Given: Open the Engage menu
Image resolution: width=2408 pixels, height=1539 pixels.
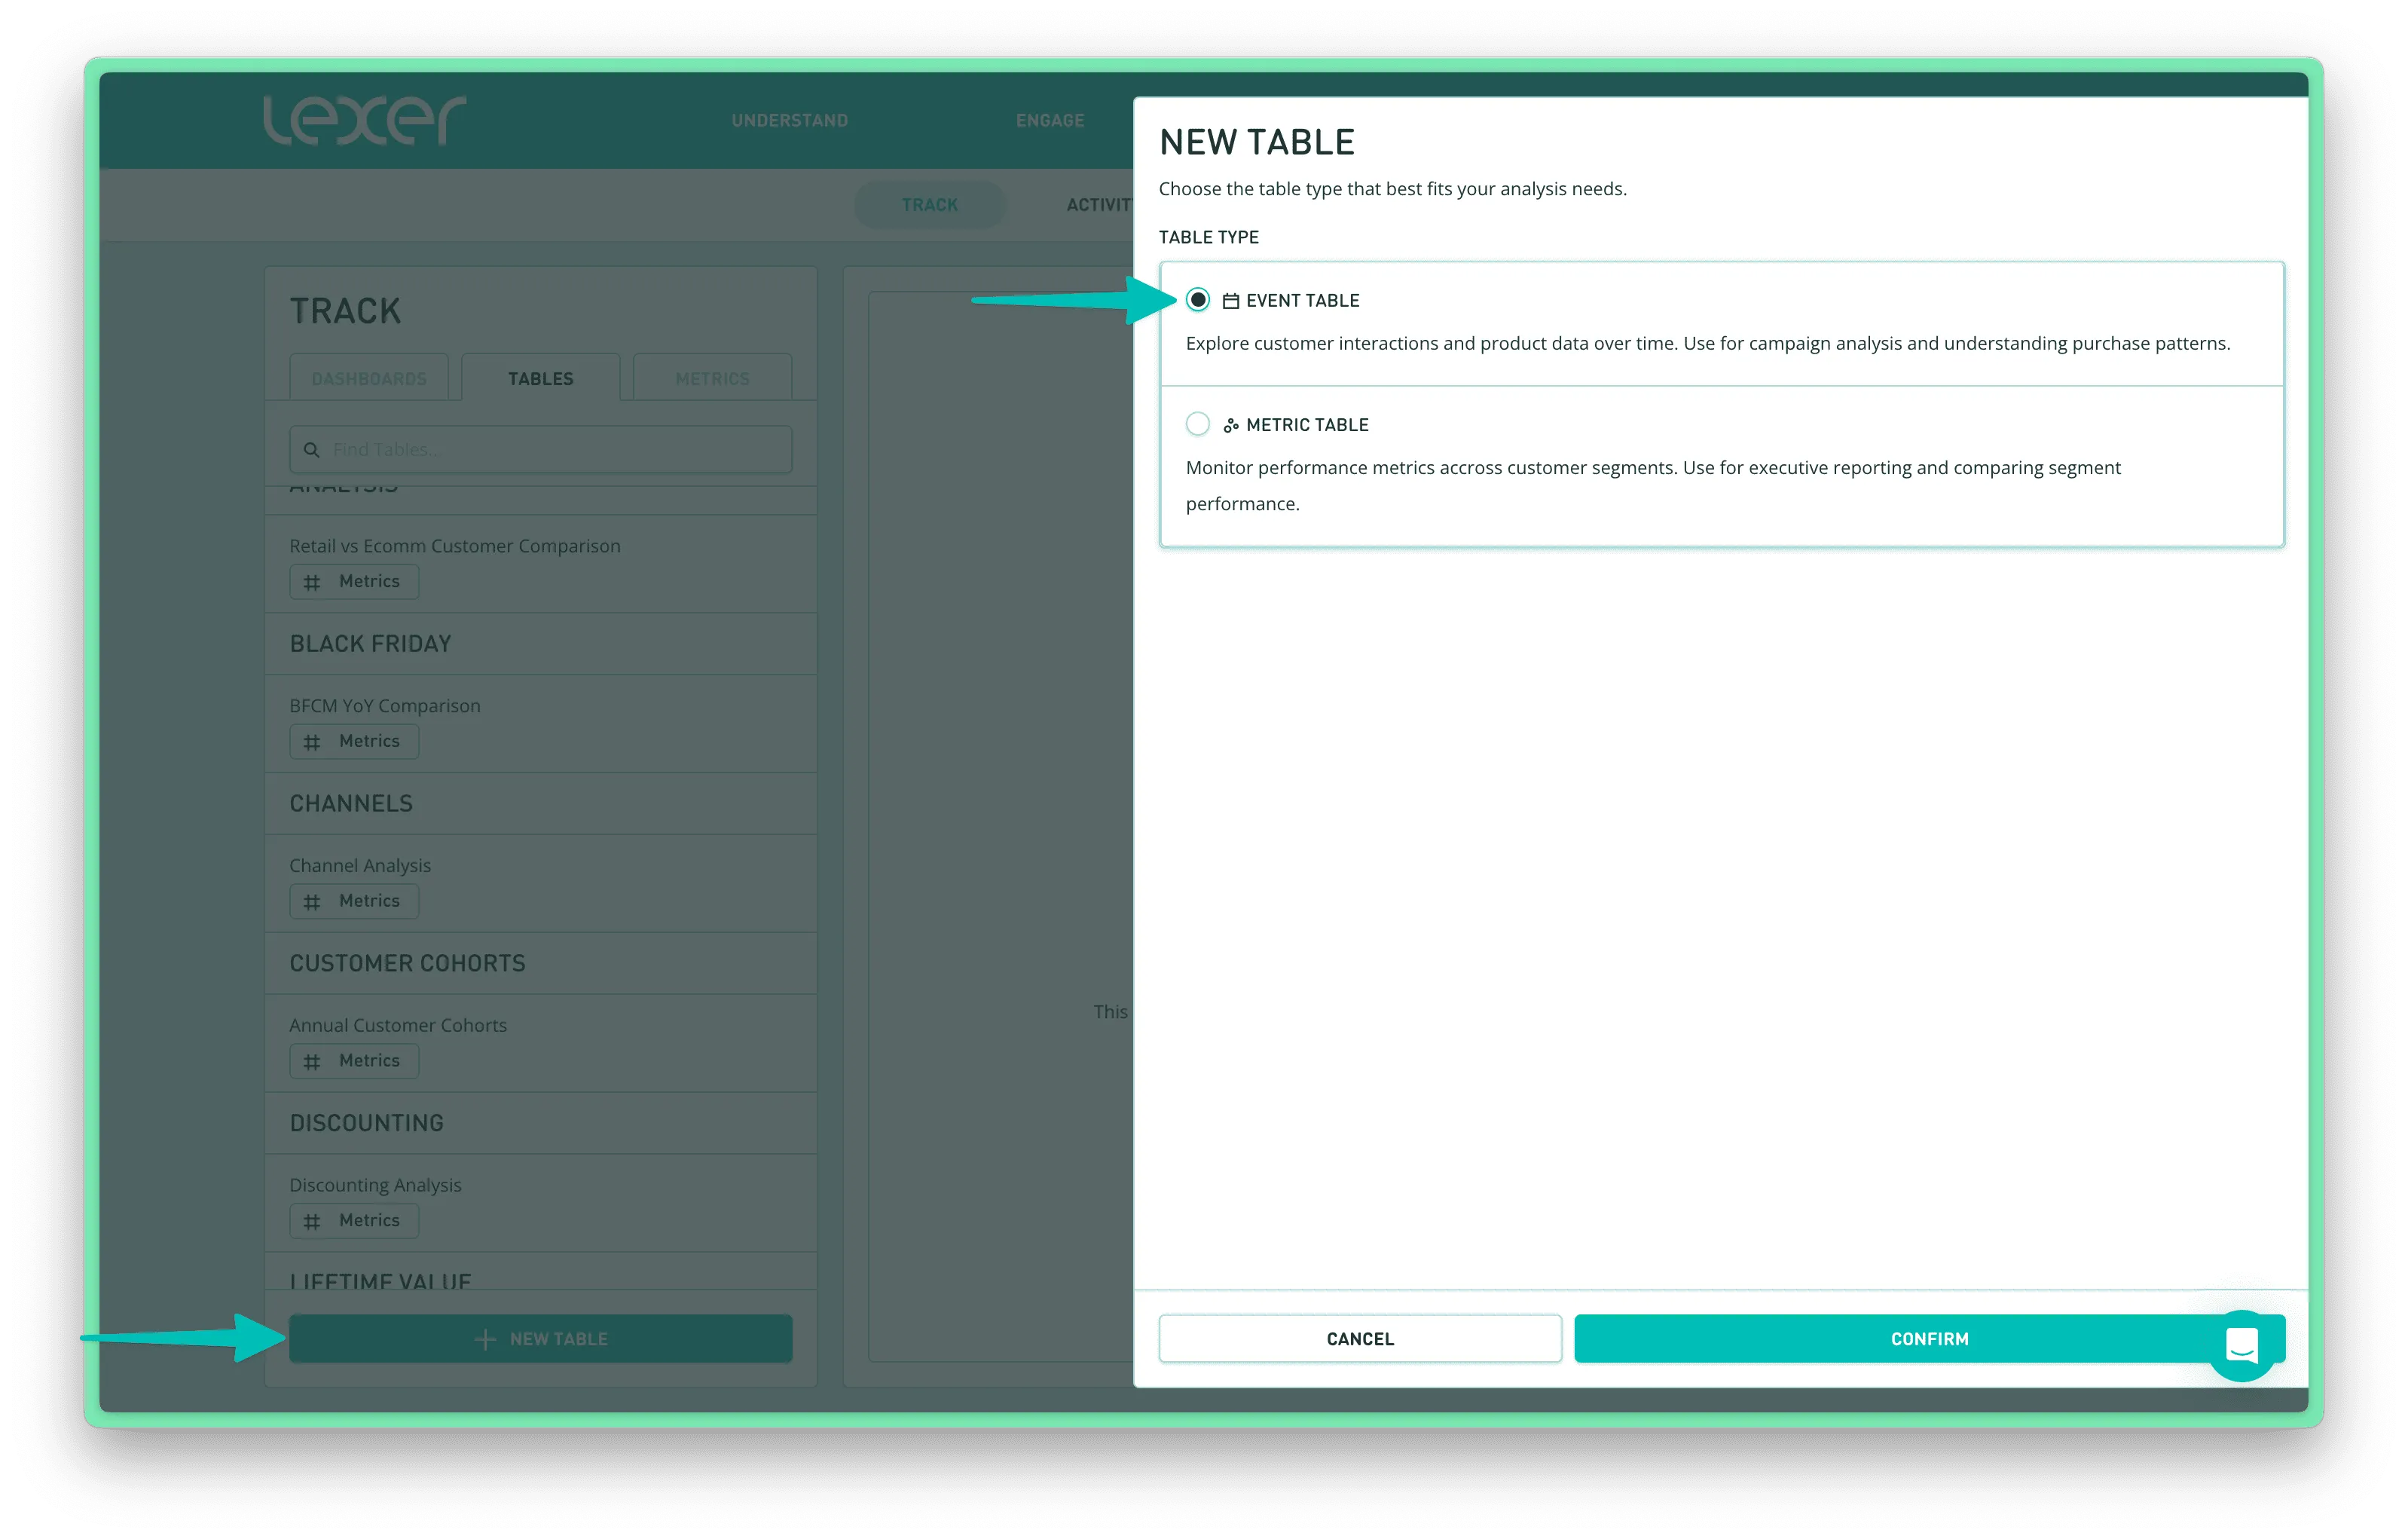Looking at the screenshot, I should tap(1049, 120).
